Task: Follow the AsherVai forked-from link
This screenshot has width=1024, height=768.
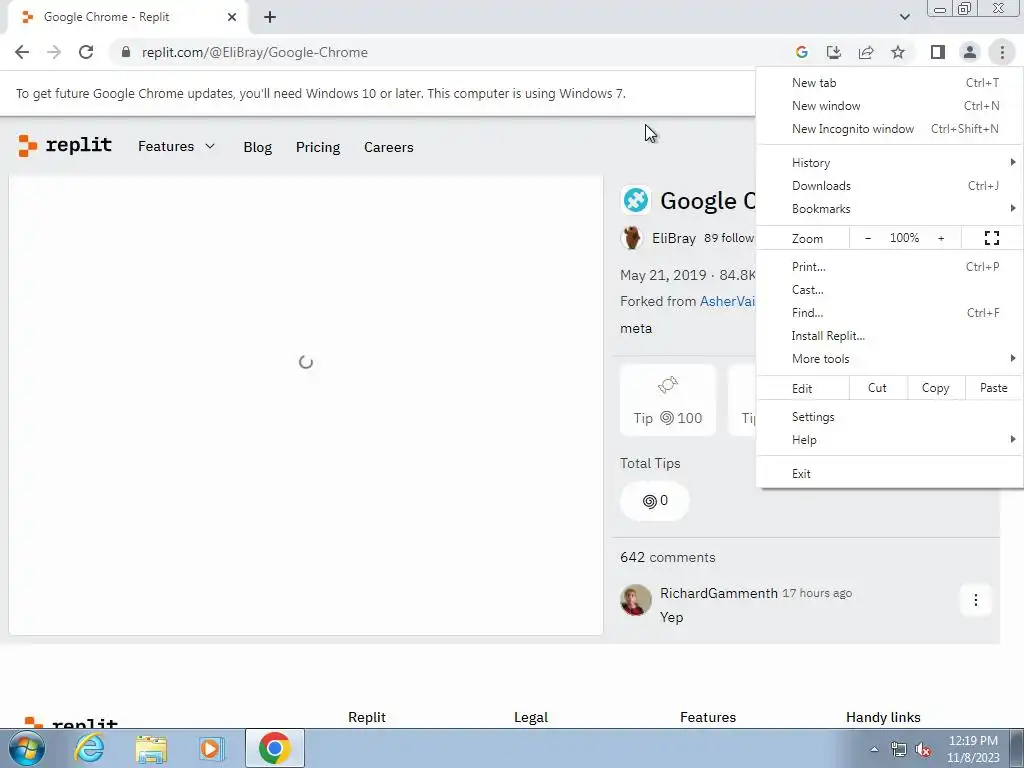Action: coord(727,301)
